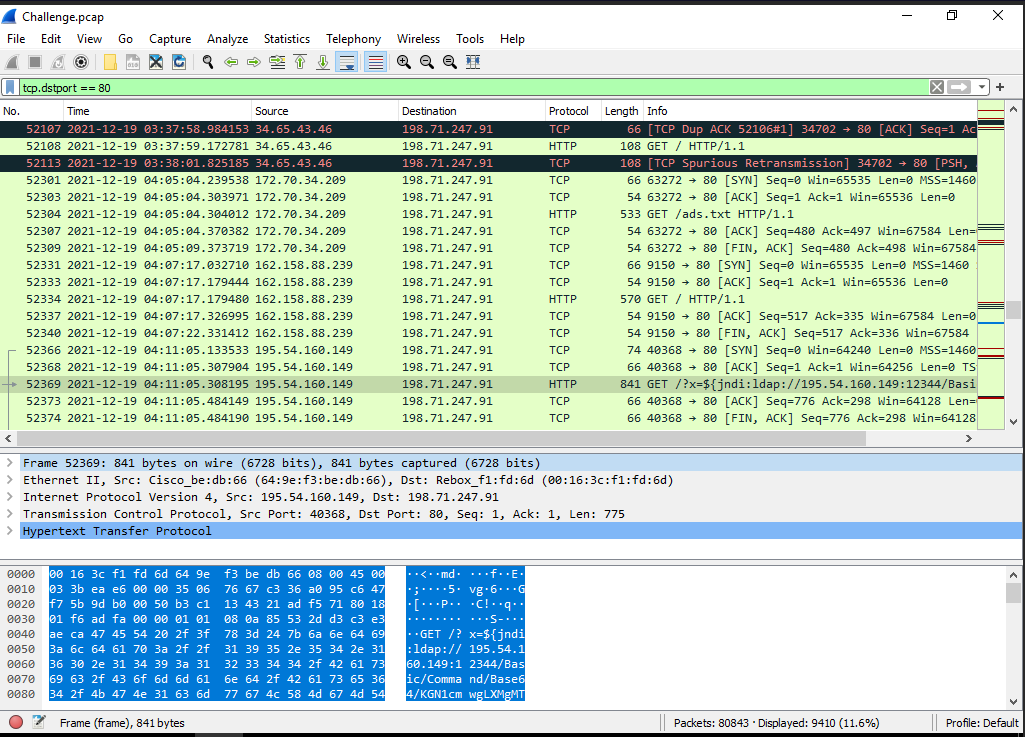Open the Analyze menu

[227, 39]
